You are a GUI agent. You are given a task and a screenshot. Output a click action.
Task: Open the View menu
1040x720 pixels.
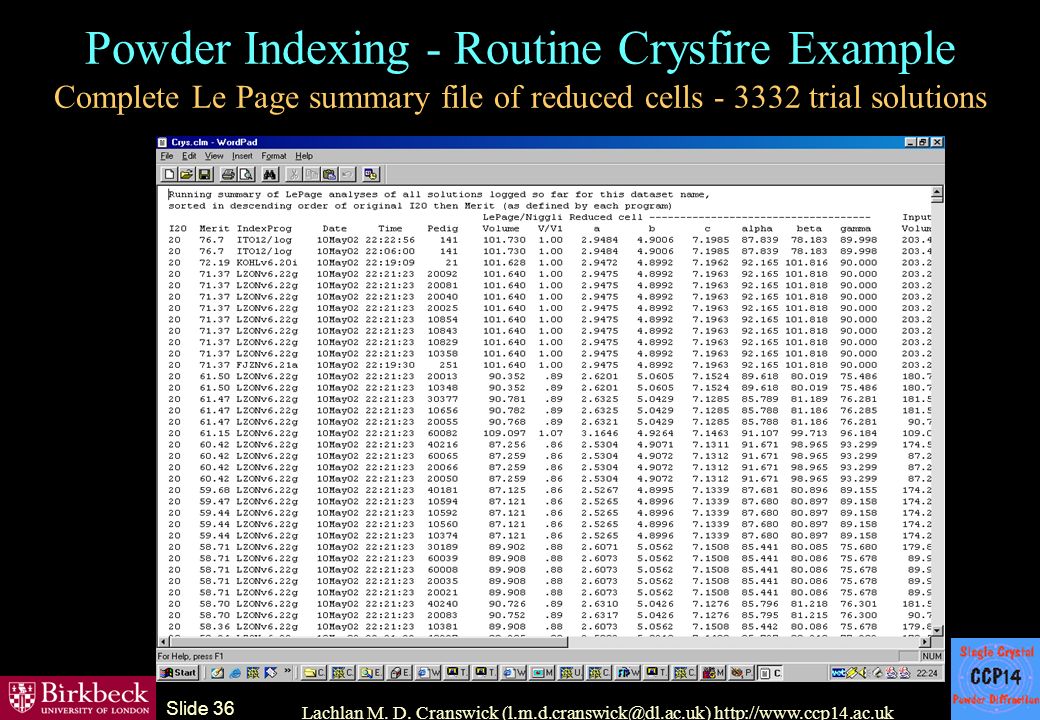coord(214,156)
